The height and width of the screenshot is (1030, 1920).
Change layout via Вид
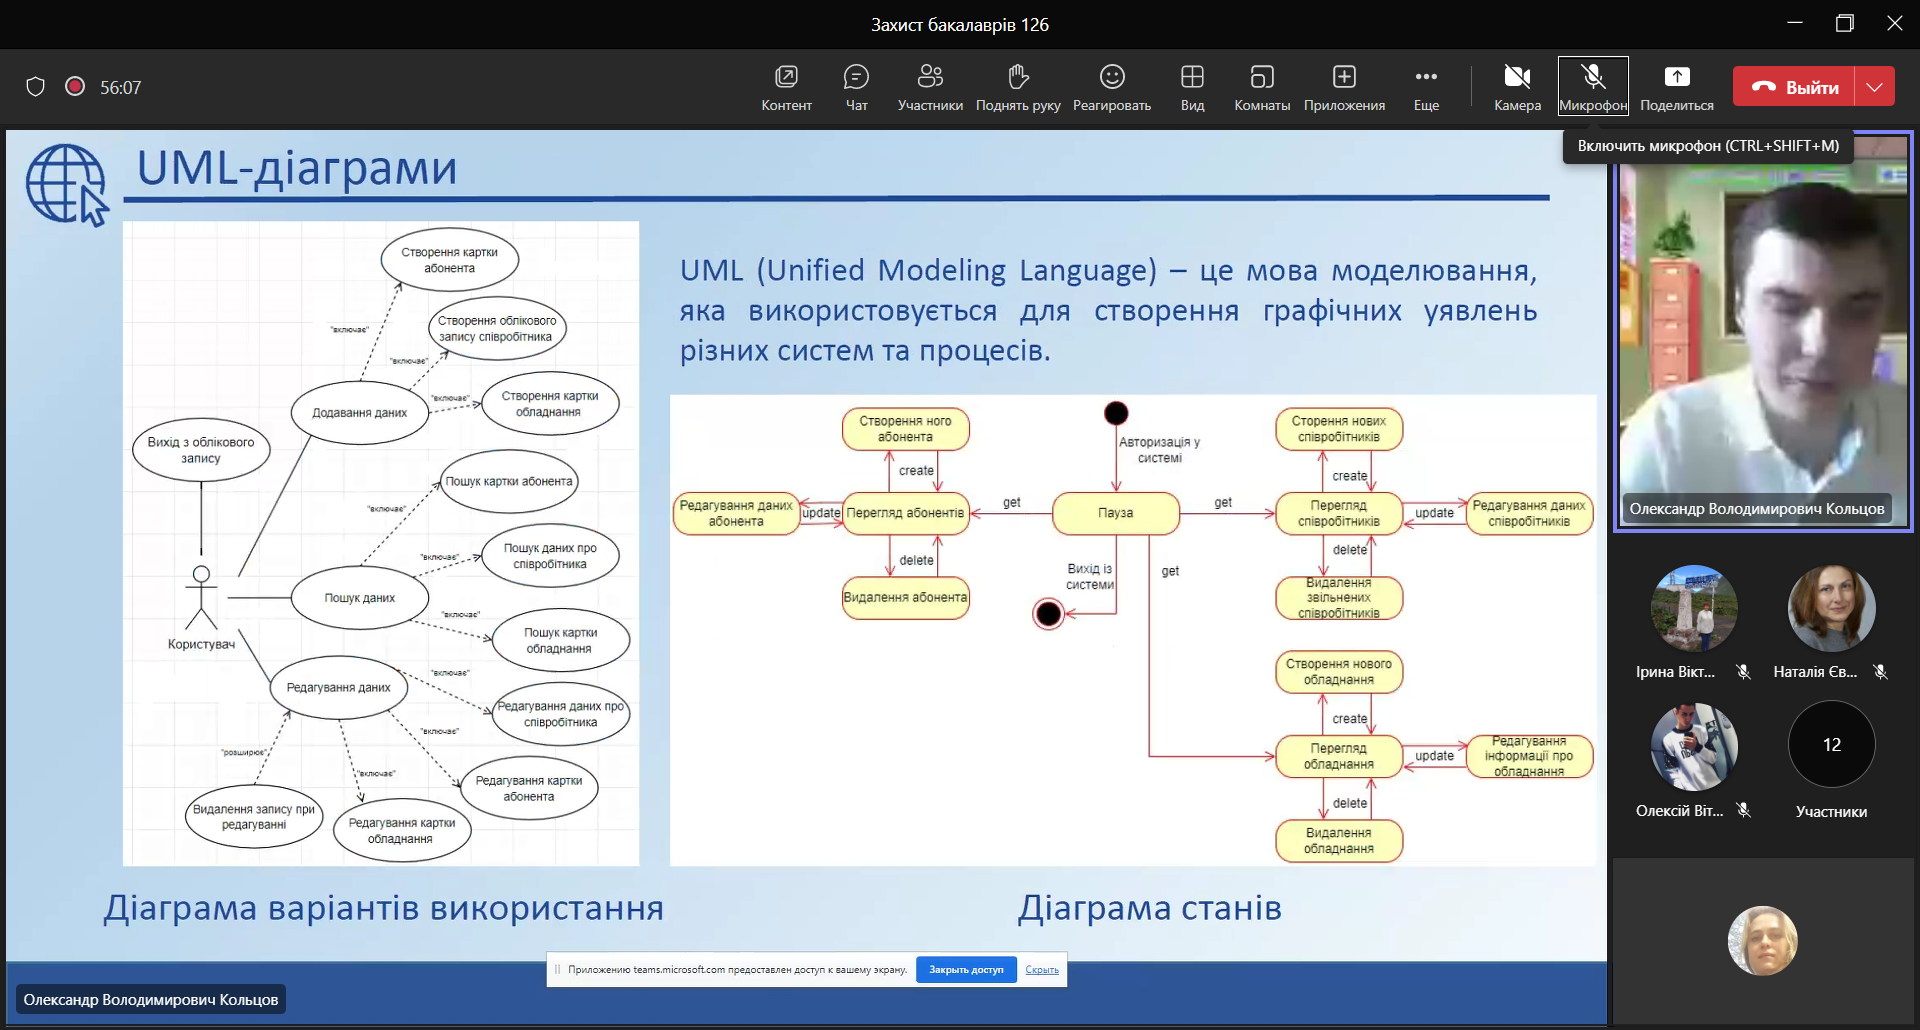(1192, 87)
